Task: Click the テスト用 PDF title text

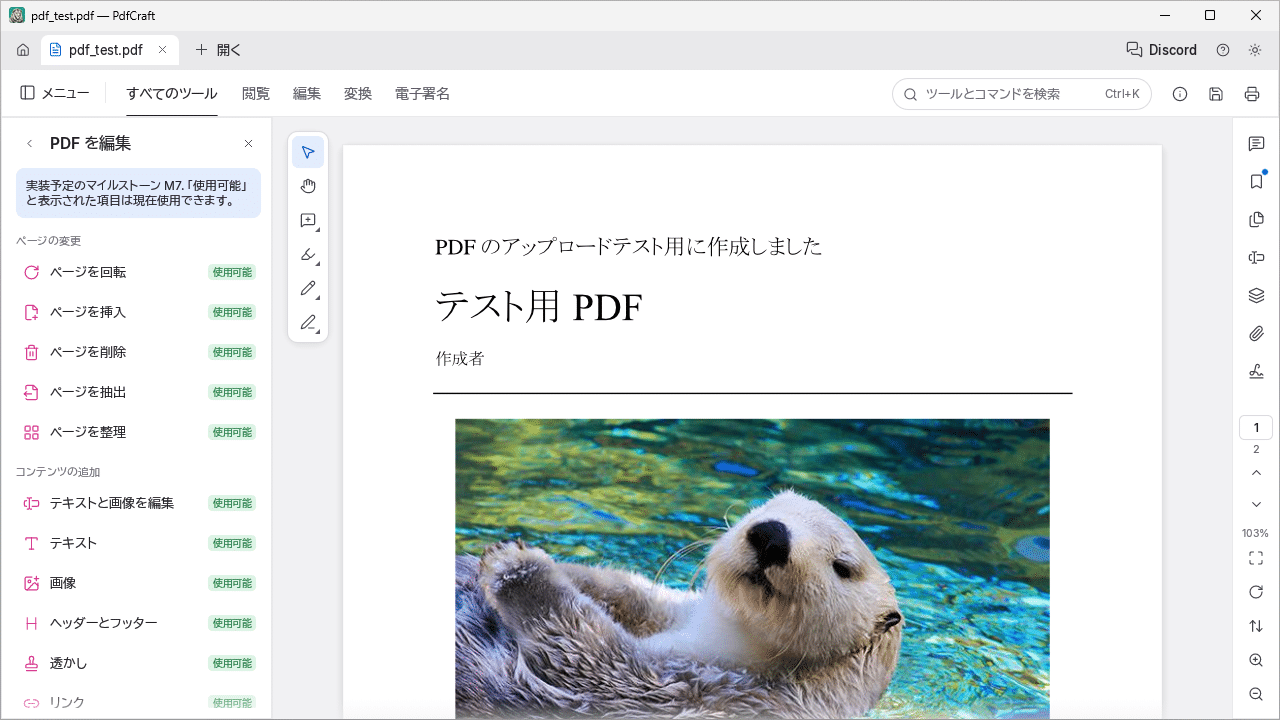Action: 538,307
